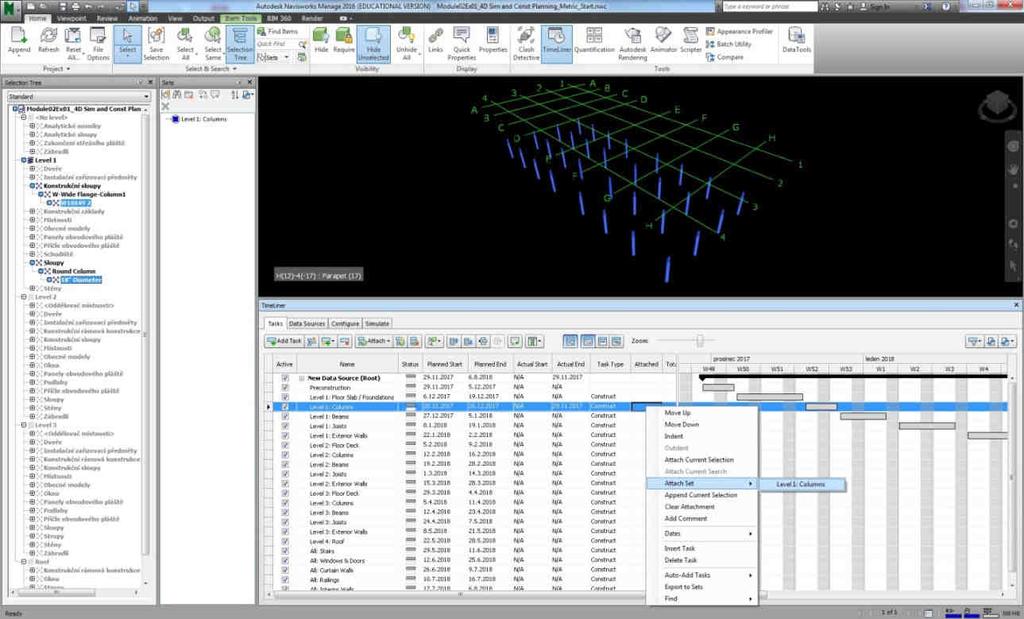Click the Planned Start column header

pos(445,364)
